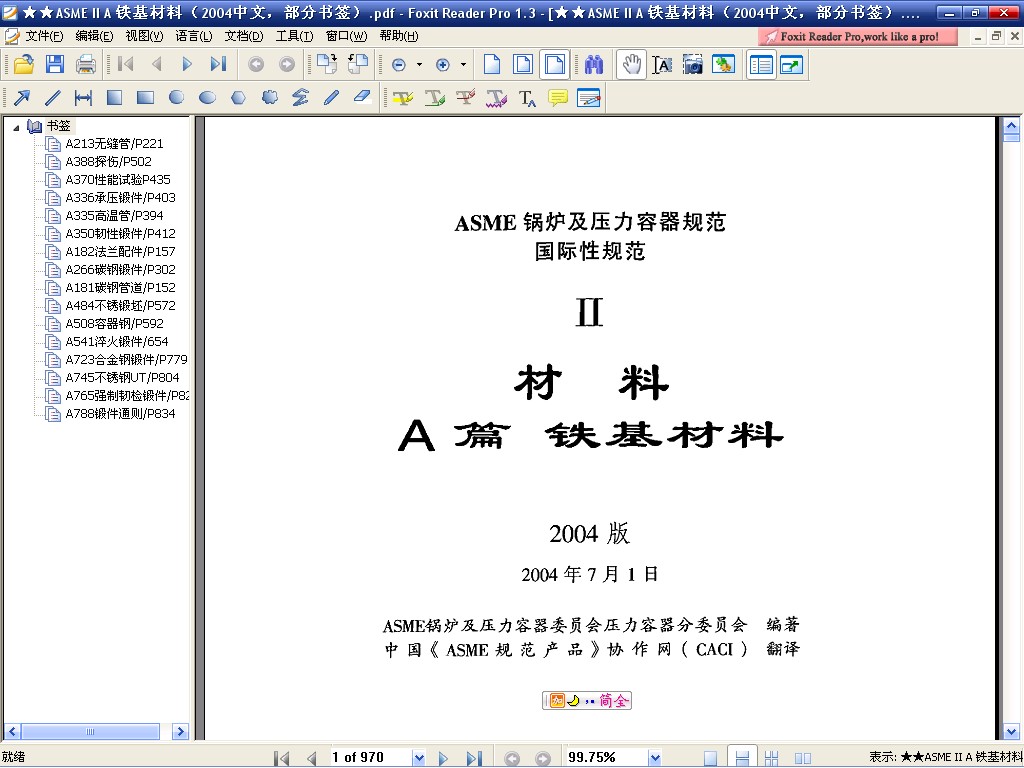Open the 文档(D) menu
This screenshot has height=768, width=1024.
(244, 36)
